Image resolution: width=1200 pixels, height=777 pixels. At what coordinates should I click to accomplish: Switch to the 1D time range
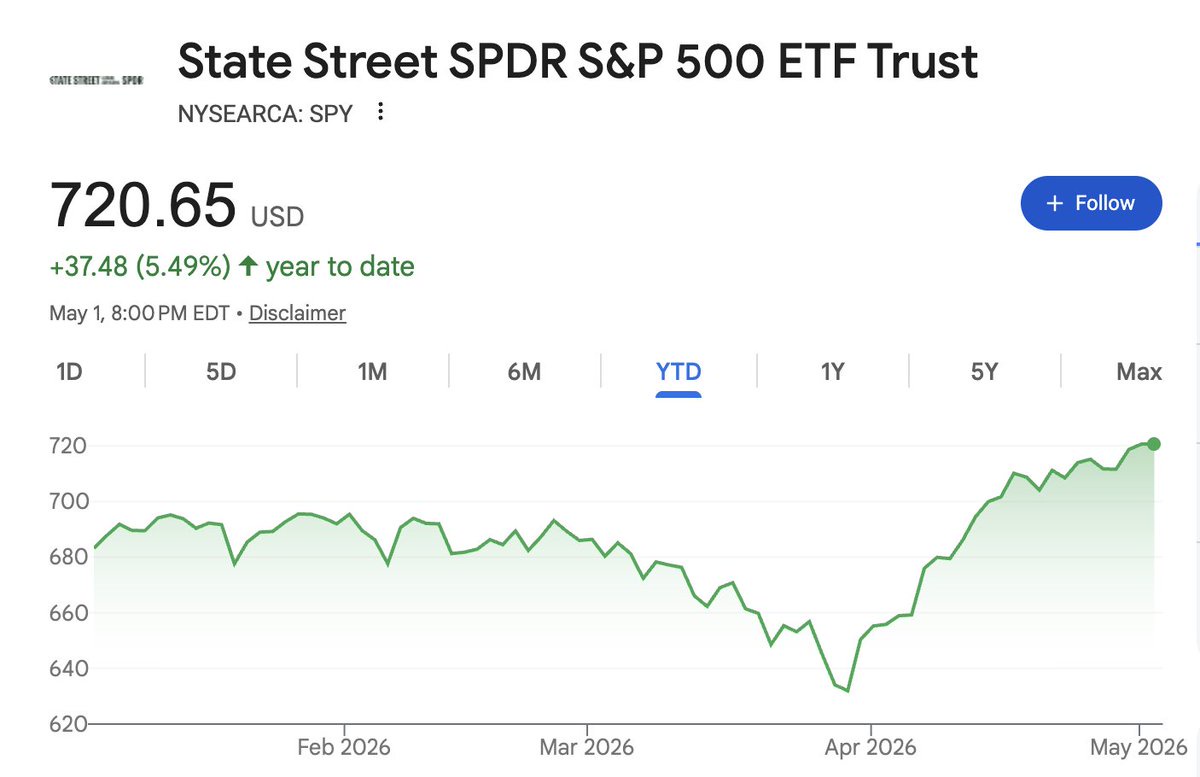coord(69,372)
